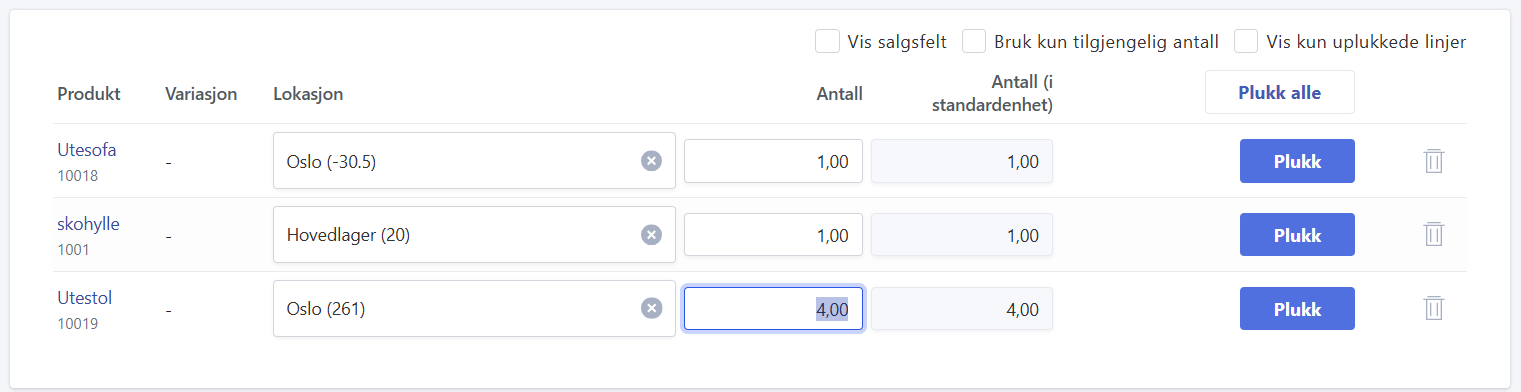Pick the skohylle line with Plukk
Viewport: 1521px width, 392px height.
[1297, 235]
